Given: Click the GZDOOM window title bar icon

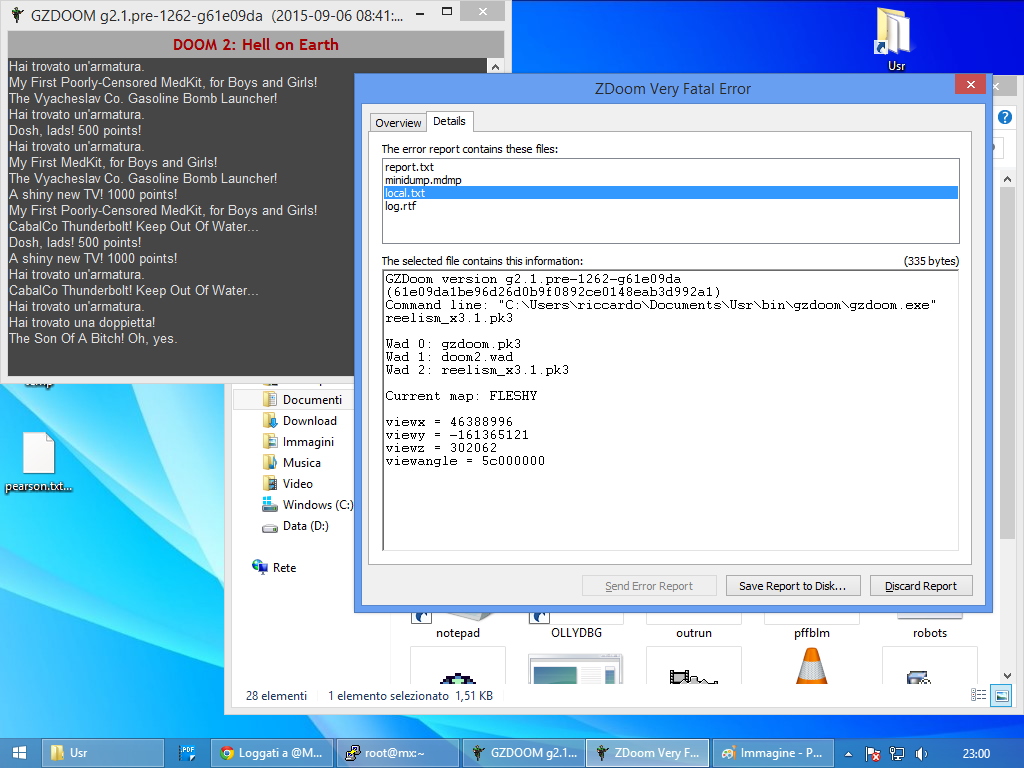Looking at the screenshot, I should (x=18, y=14).
